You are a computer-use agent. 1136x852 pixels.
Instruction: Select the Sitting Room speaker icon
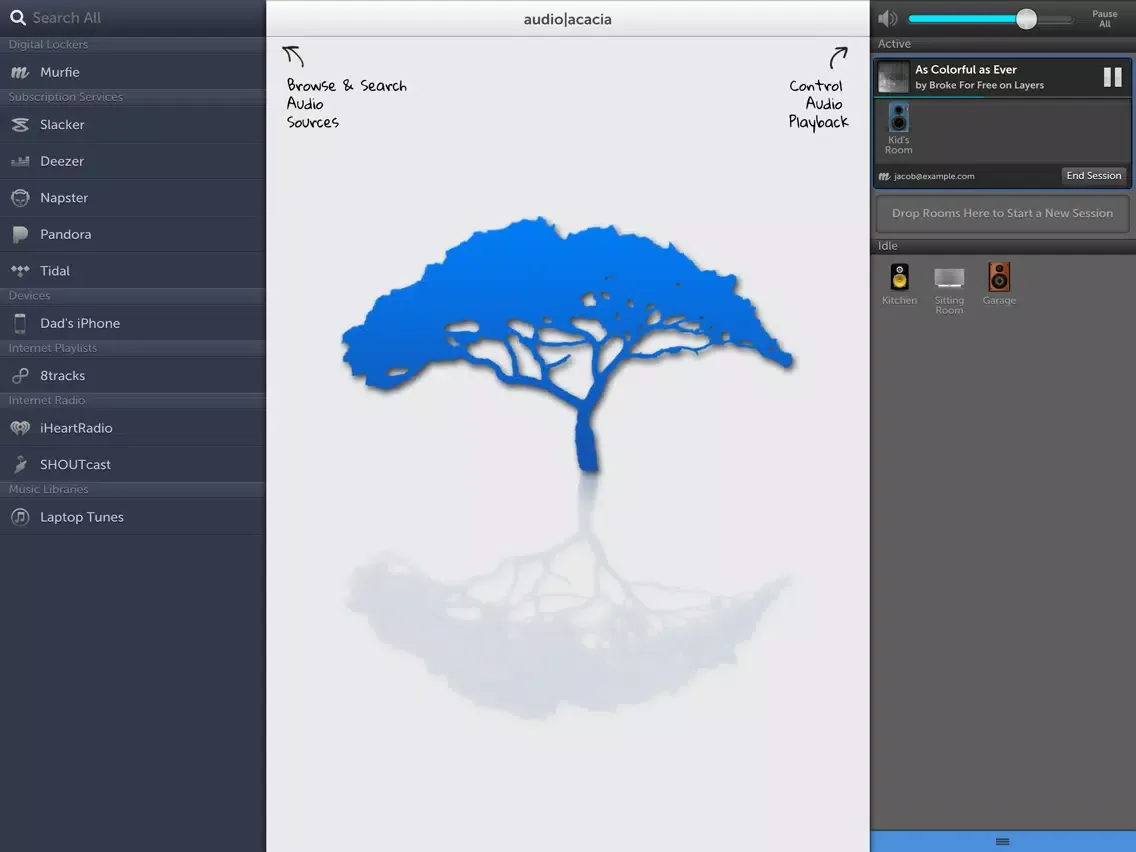click(x=949, y=277)
